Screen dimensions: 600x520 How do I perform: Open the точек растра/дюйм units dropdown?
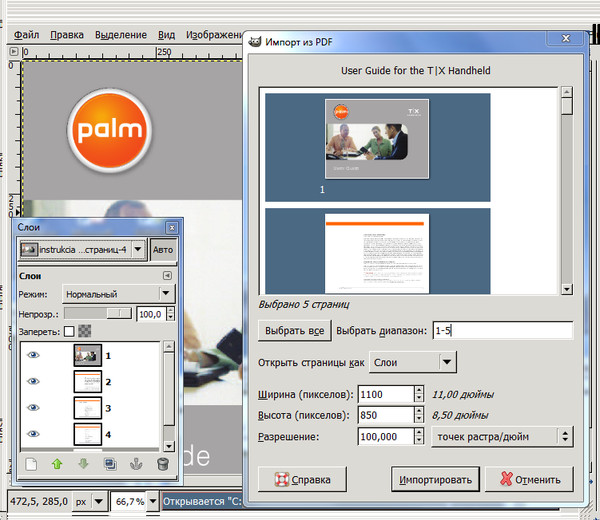tap(502, 437)
